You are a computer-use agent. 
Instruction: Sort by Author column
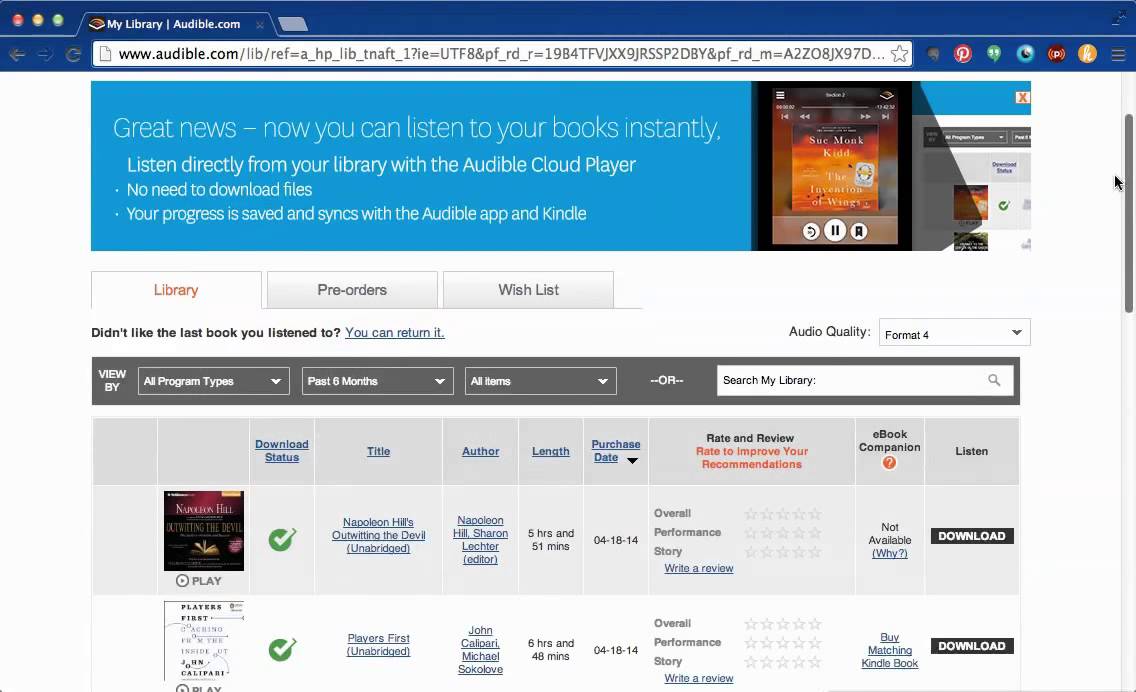[x=480, y=451]
